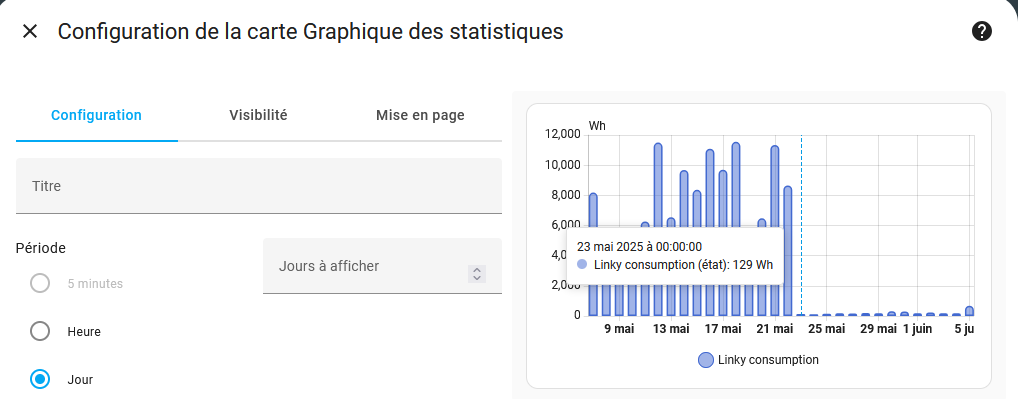Open the Configuration tab
This screenshot has height=399, width=1018.
[x=97, y=115]
